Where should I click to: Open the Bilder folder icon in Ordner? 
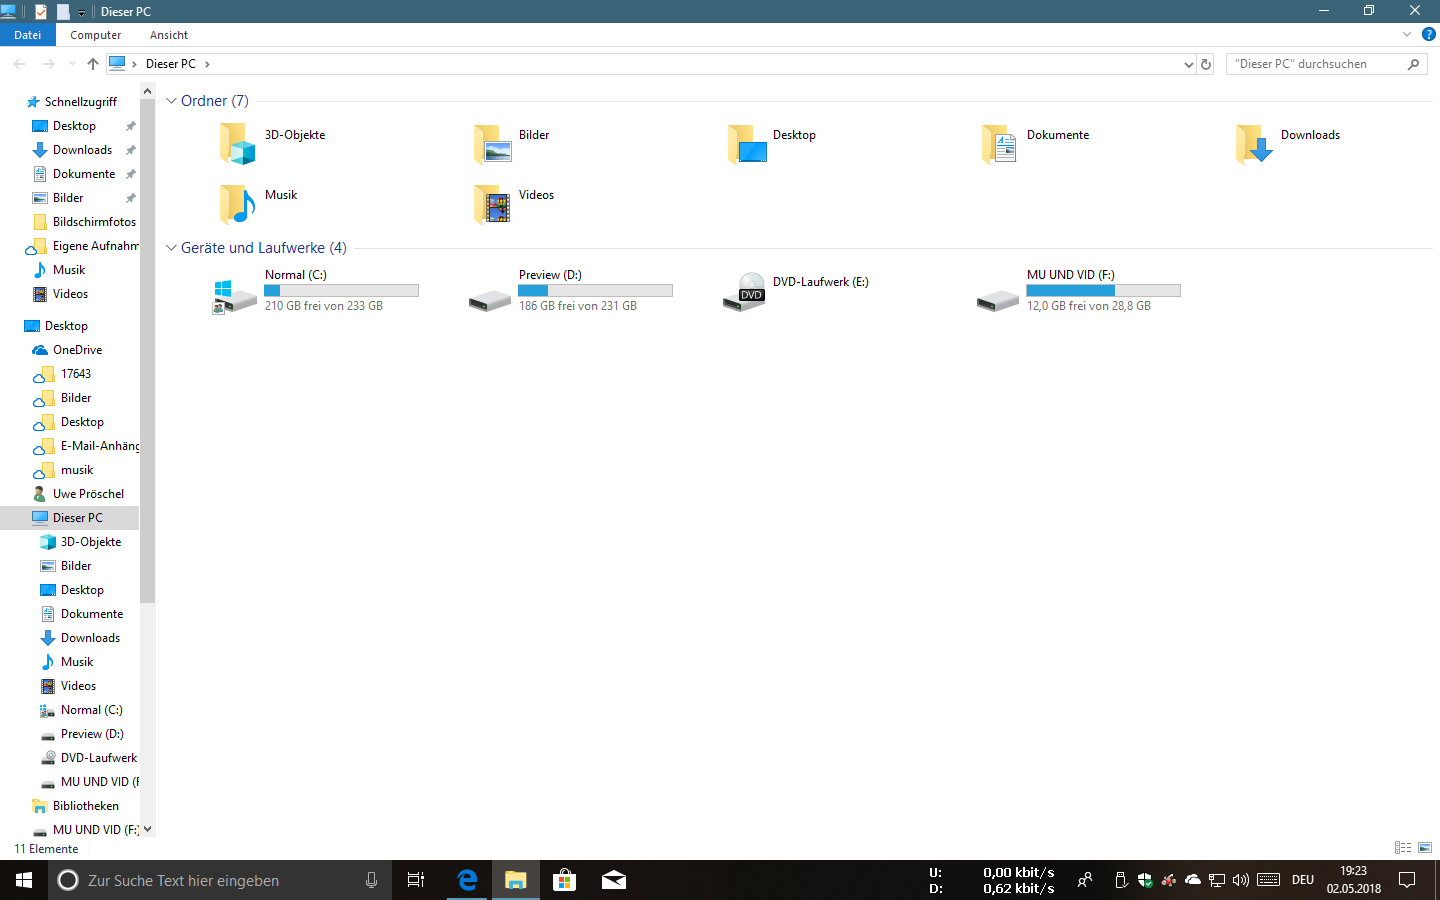point(492,144)
